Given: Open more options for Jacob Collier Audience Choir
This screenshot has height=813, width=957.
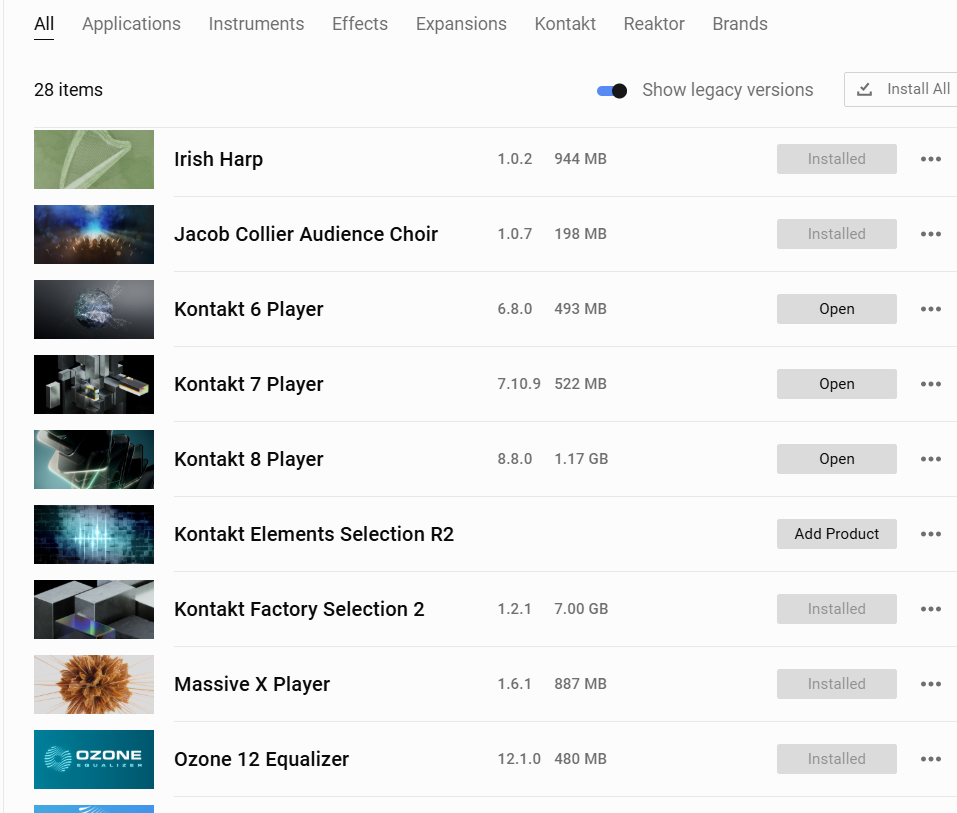Looking at the screenshot, I should (x=930, y=234).
